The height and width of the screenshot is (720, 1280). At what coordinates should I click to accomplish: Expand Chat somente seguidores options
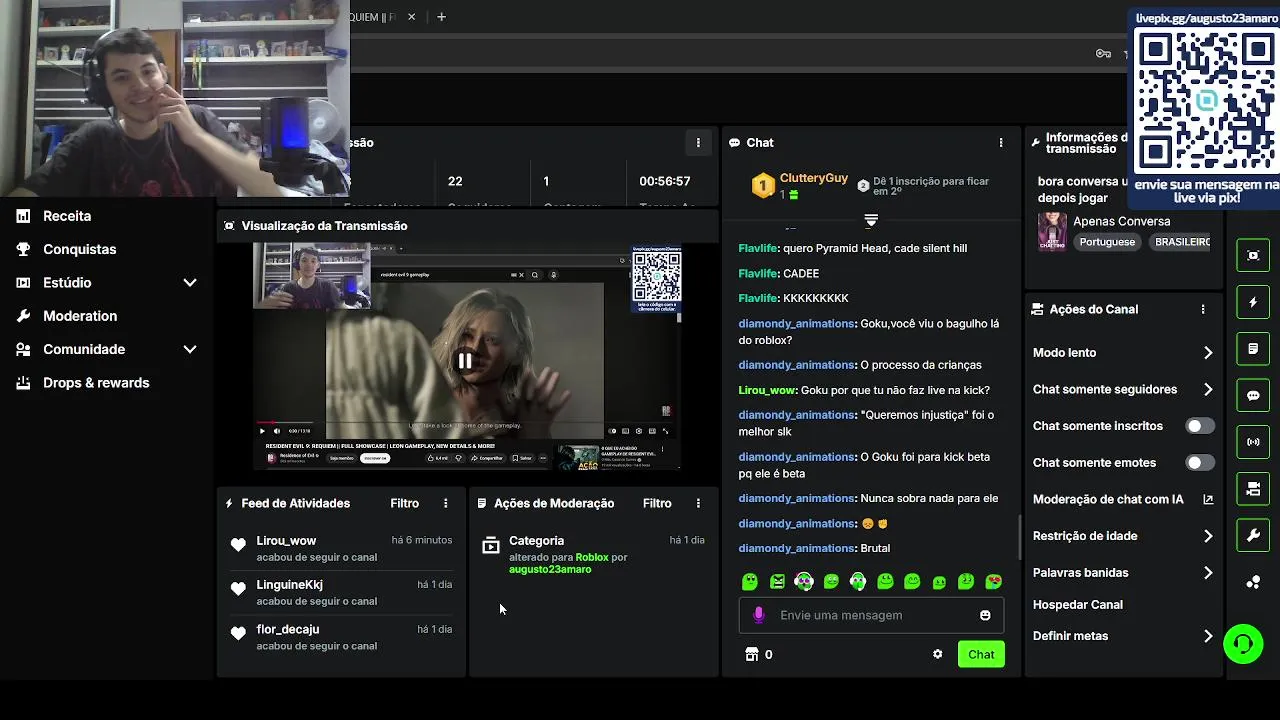point(1208,390)
